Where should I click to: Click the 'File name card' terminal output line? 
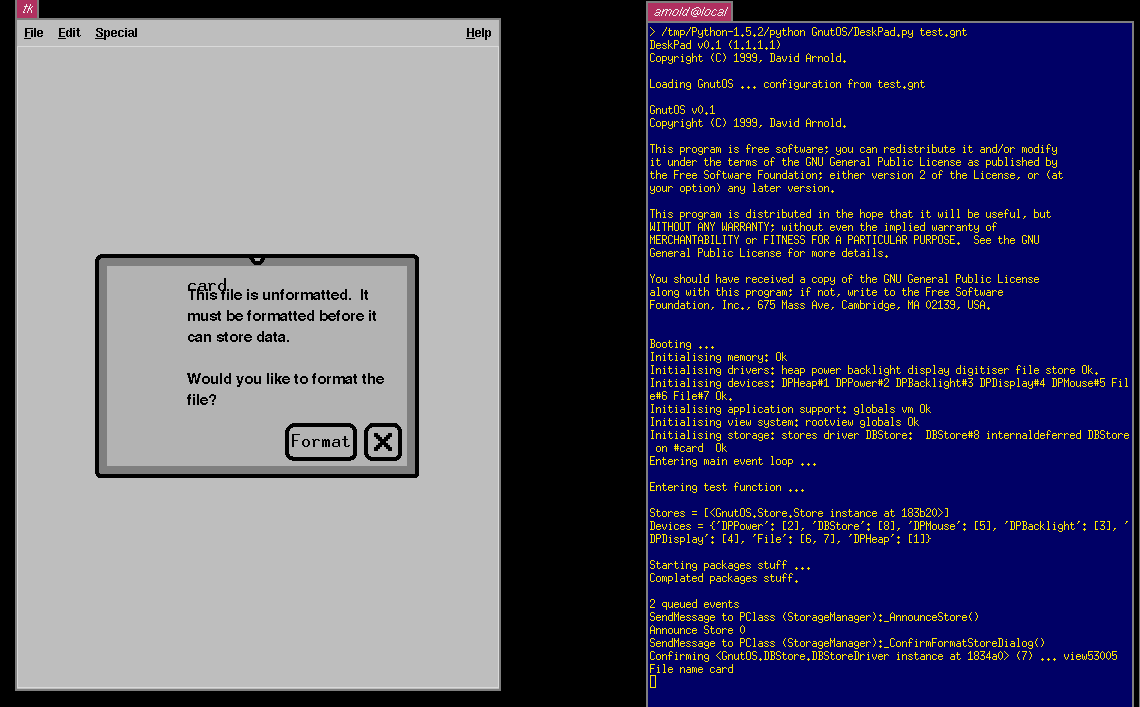[x=691, y=669]
